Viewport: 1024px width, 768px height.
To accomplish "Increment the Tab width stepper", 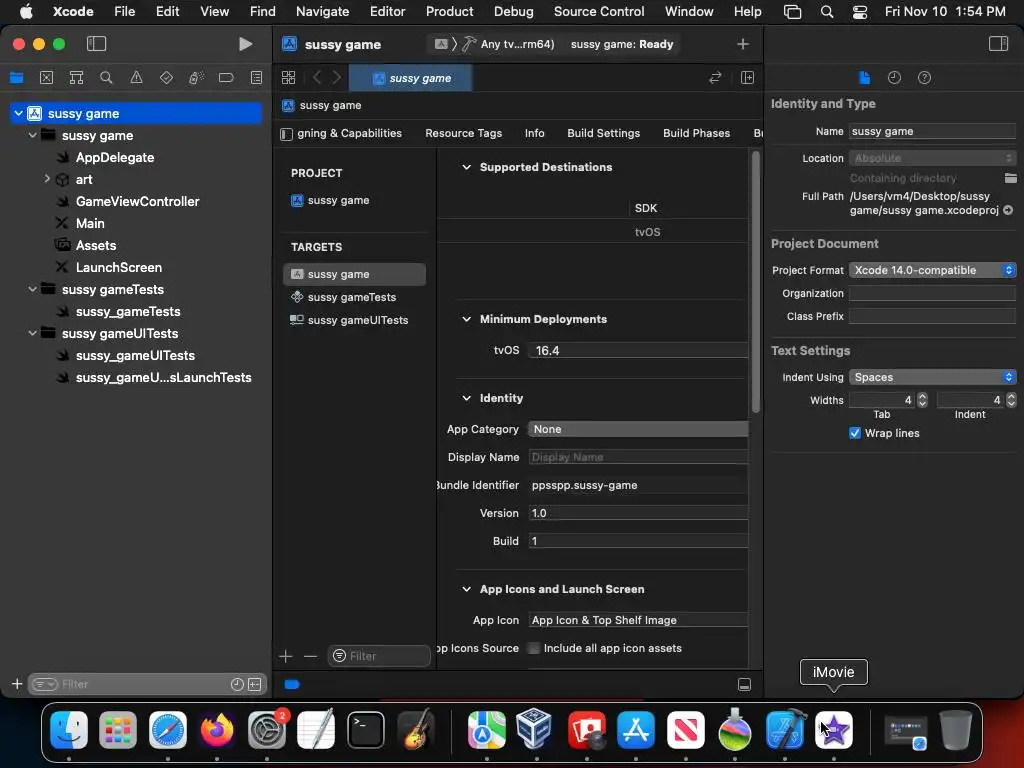I will 922,396.
